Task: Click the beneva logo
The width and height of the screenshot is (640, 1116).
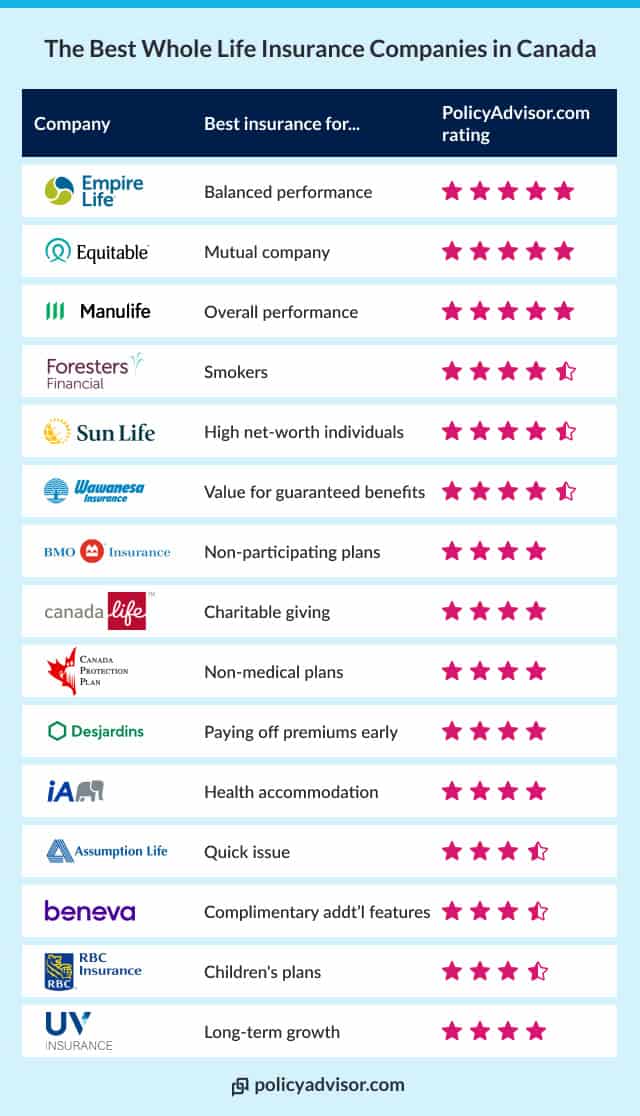Action: click(x=90, y=911)
